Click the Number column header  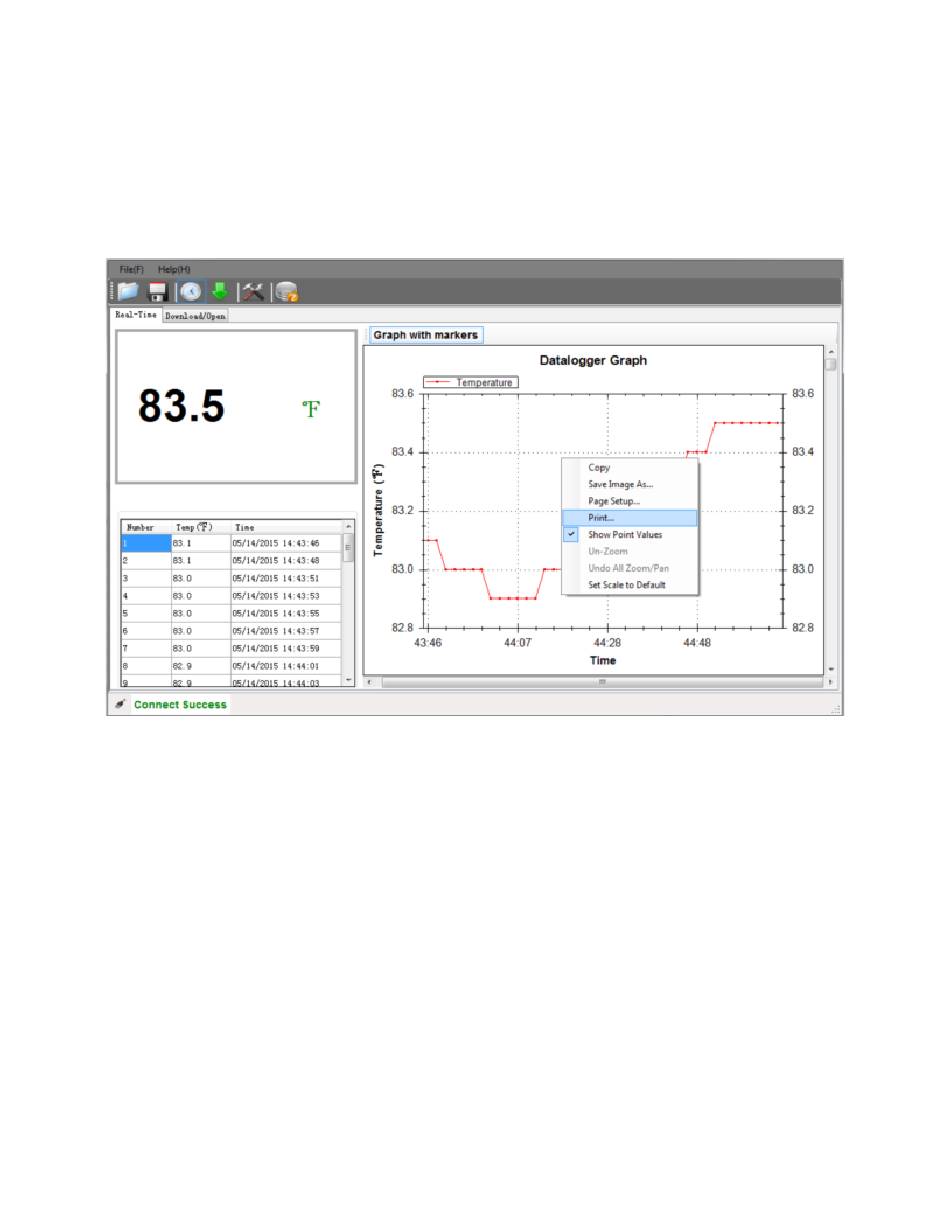click(145, 527)
